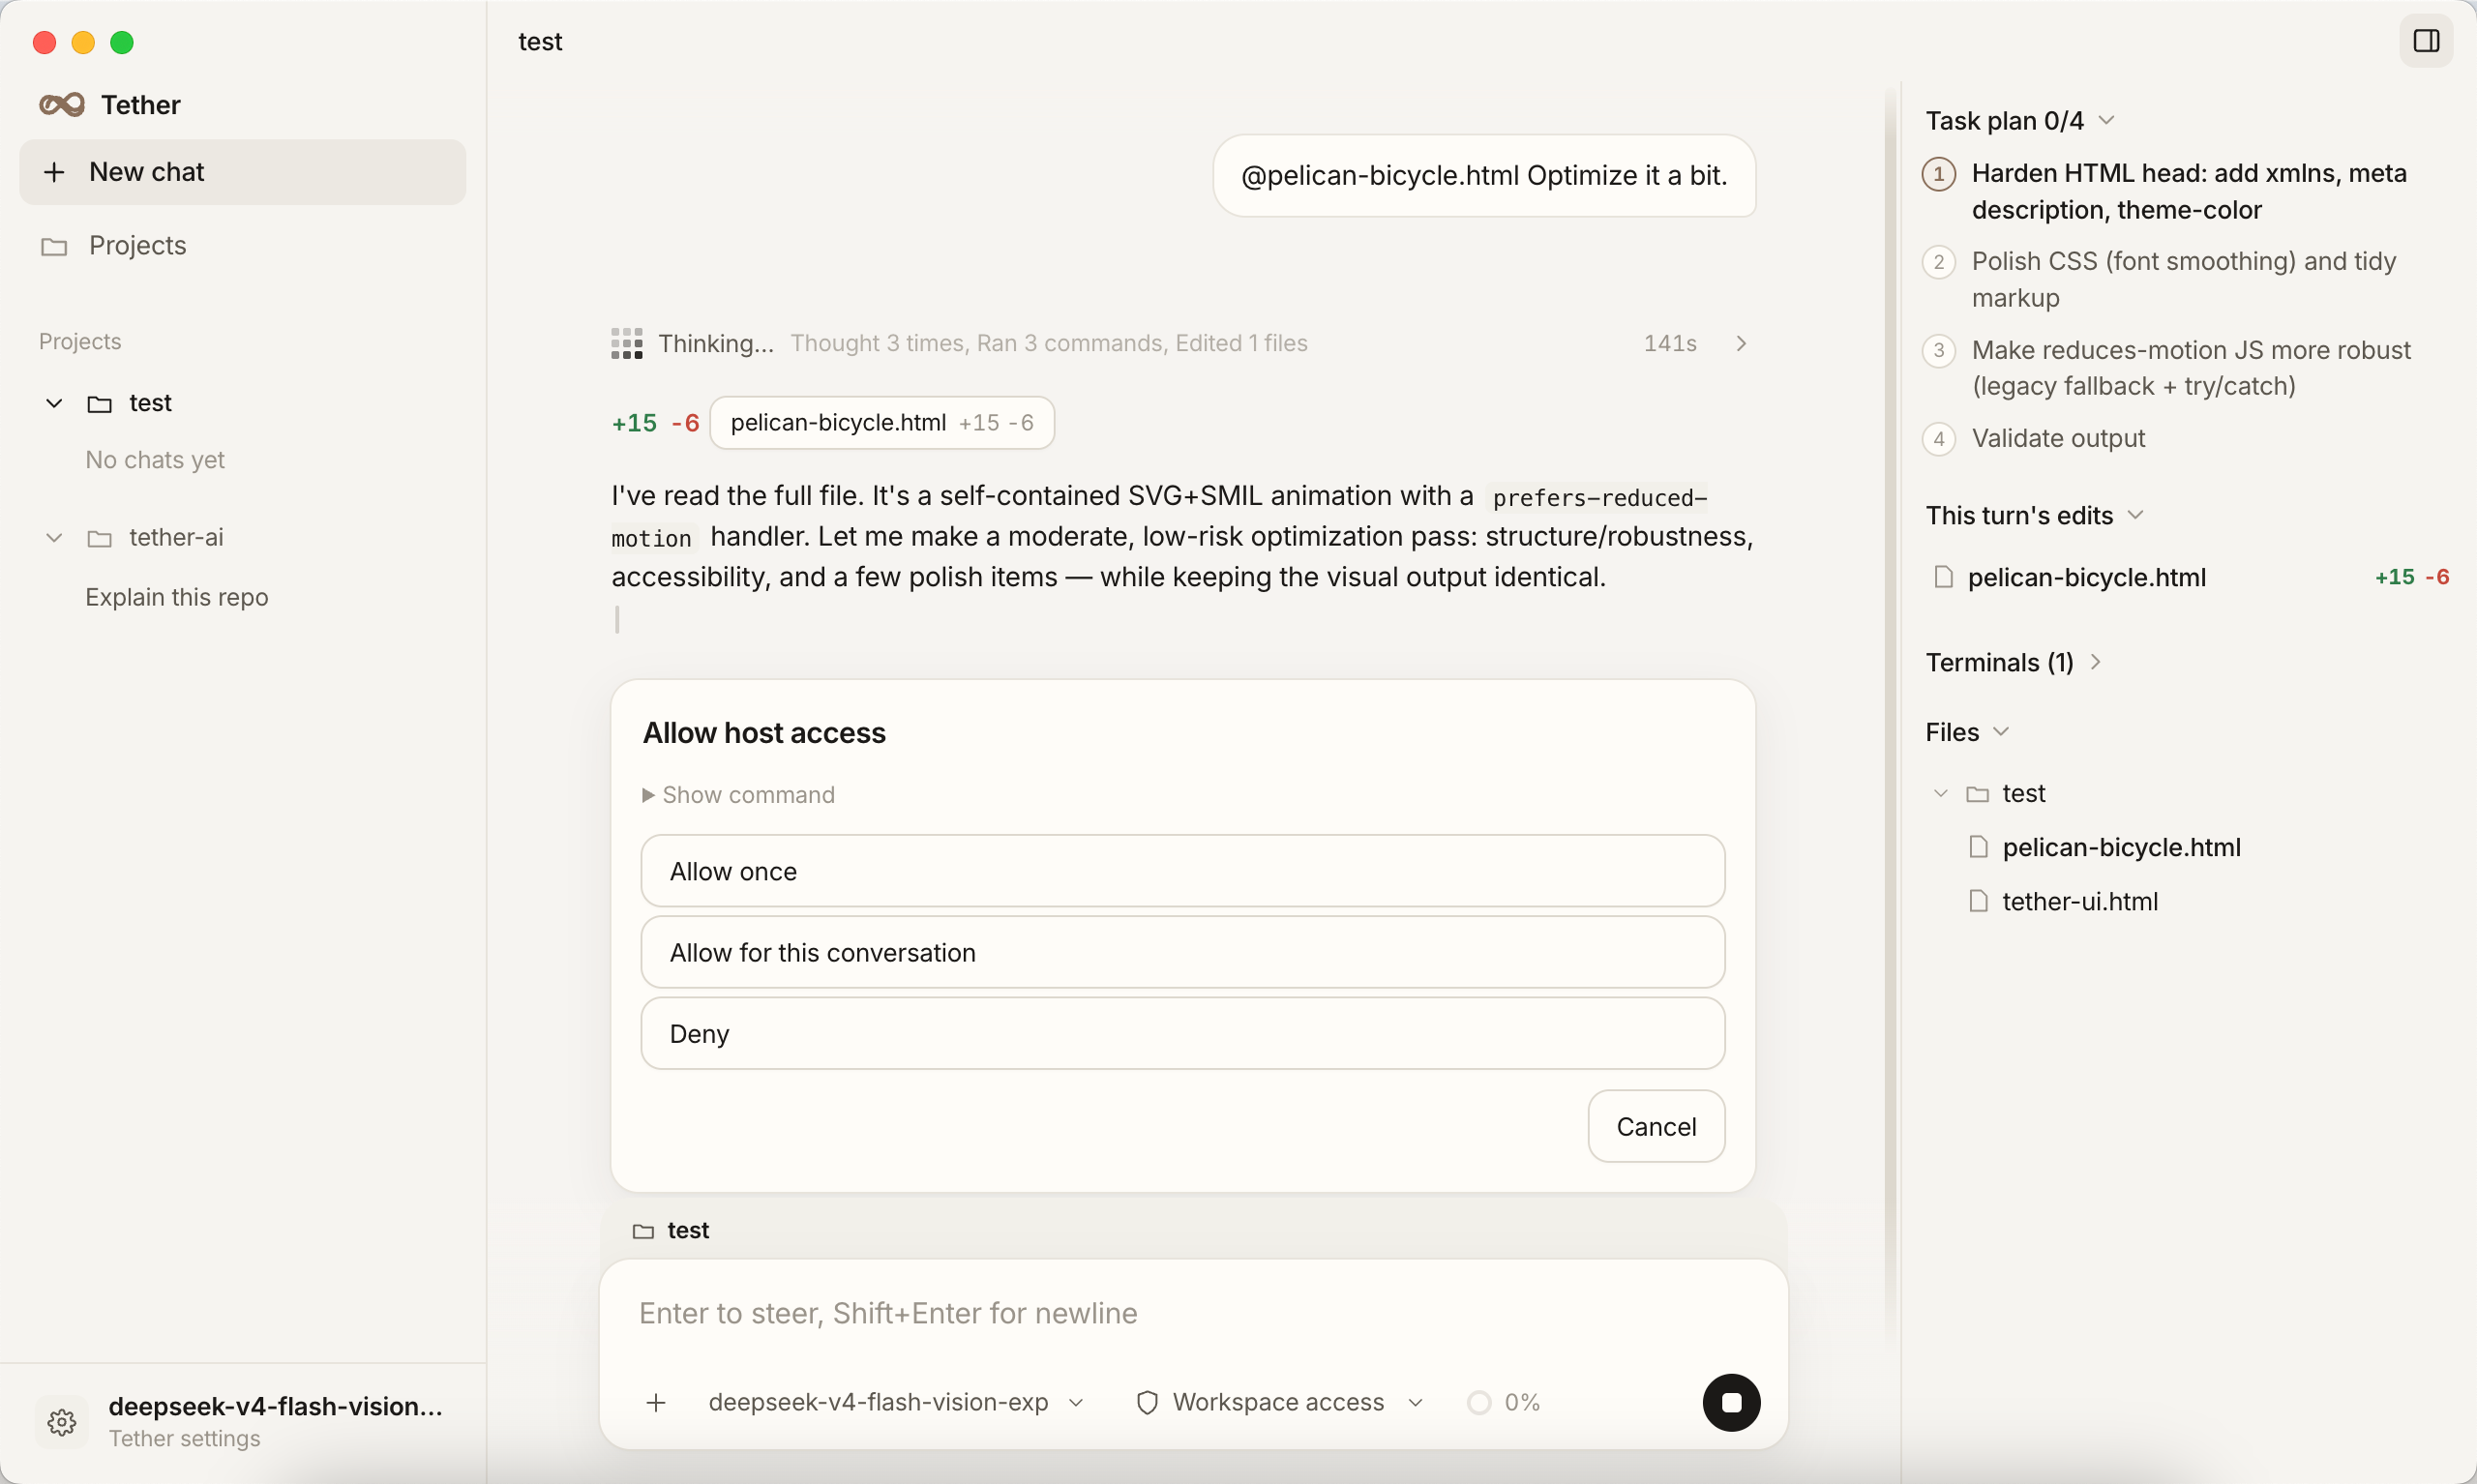This screenshot has height=1484, width=2477.
Task: Open pelican-bicycle.html in Files tree
Action: (x=2121, y=847)
